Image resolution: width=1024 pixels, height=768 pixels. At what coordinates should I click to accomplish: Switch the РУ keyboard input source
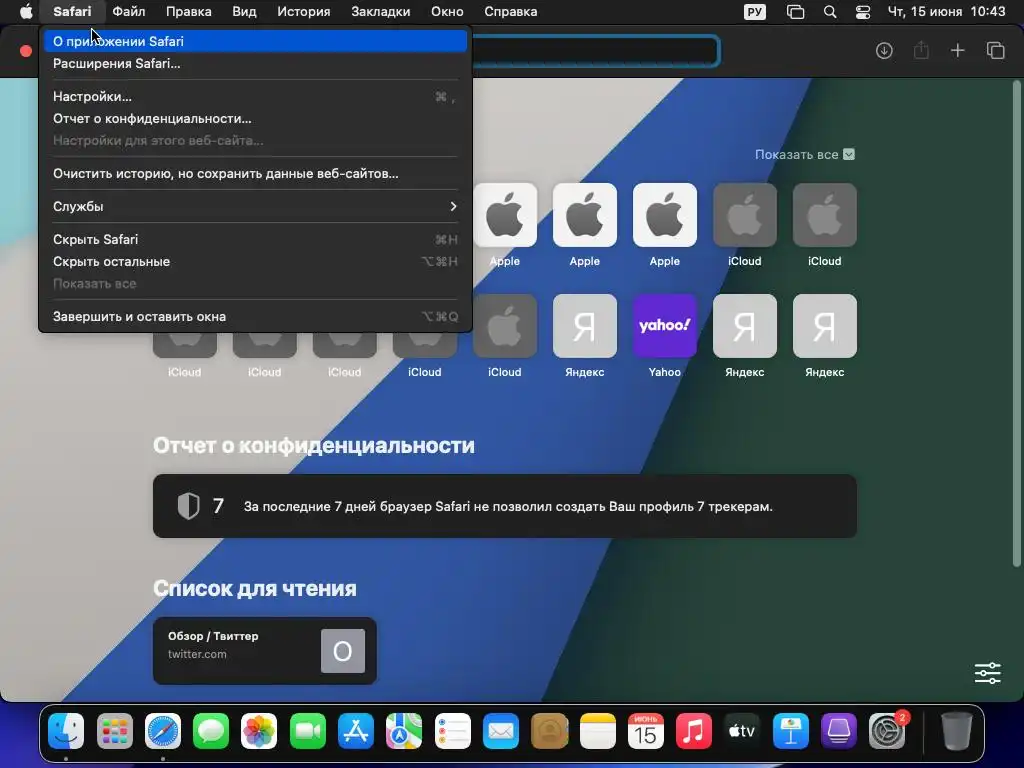(x=755, y=12)
